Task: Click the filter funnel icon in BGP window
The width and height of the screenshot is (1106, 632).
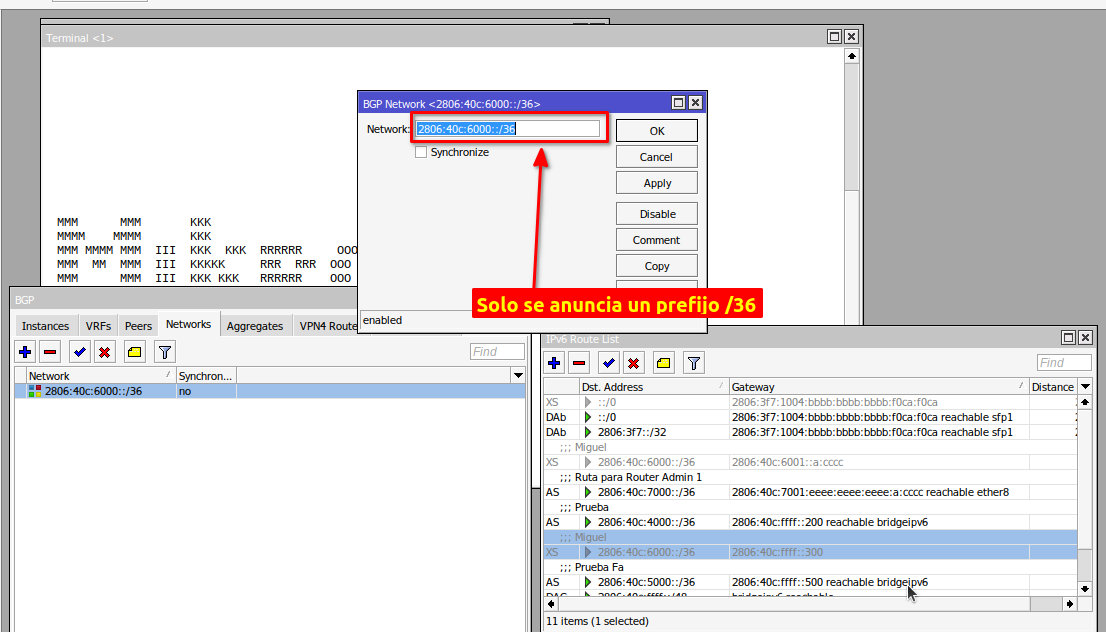Action: [x=165, y=352]
